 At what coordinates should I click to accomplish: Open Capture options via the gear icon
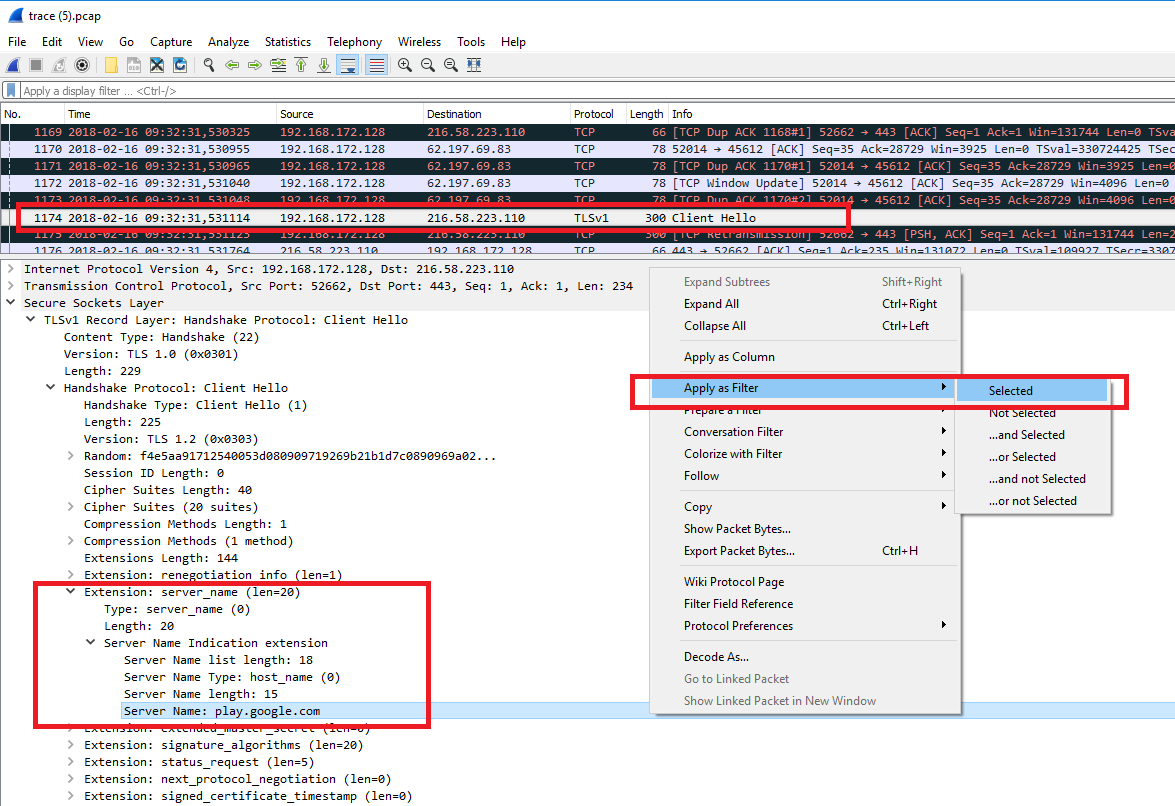tap(82, 64)
